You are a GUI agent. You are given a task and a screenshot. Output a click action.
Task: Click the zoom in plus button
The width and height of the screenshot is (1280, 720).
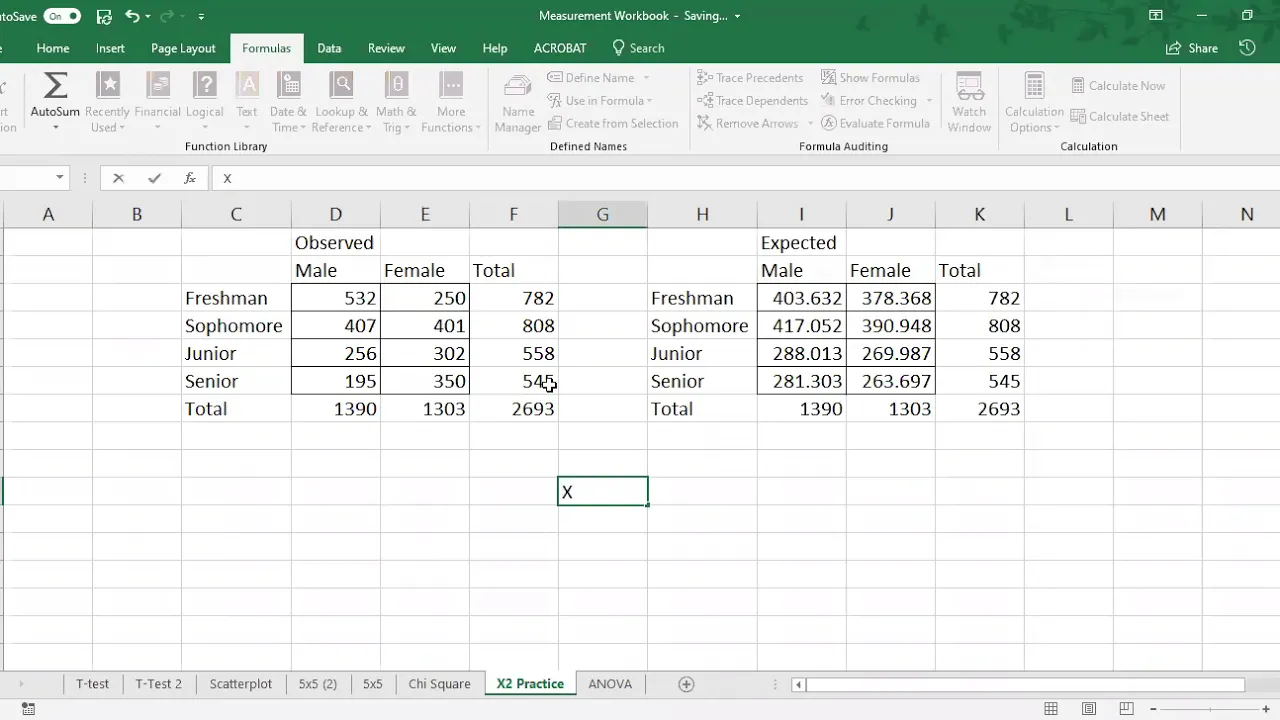[x=1266, y=709]
